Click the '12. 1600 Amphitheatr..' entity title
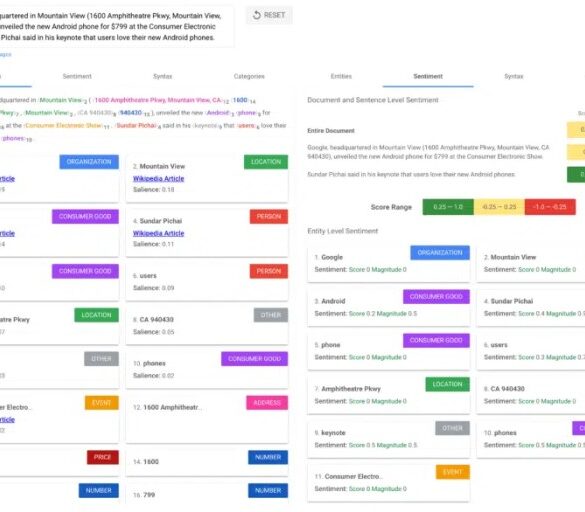 coord(168,407)
